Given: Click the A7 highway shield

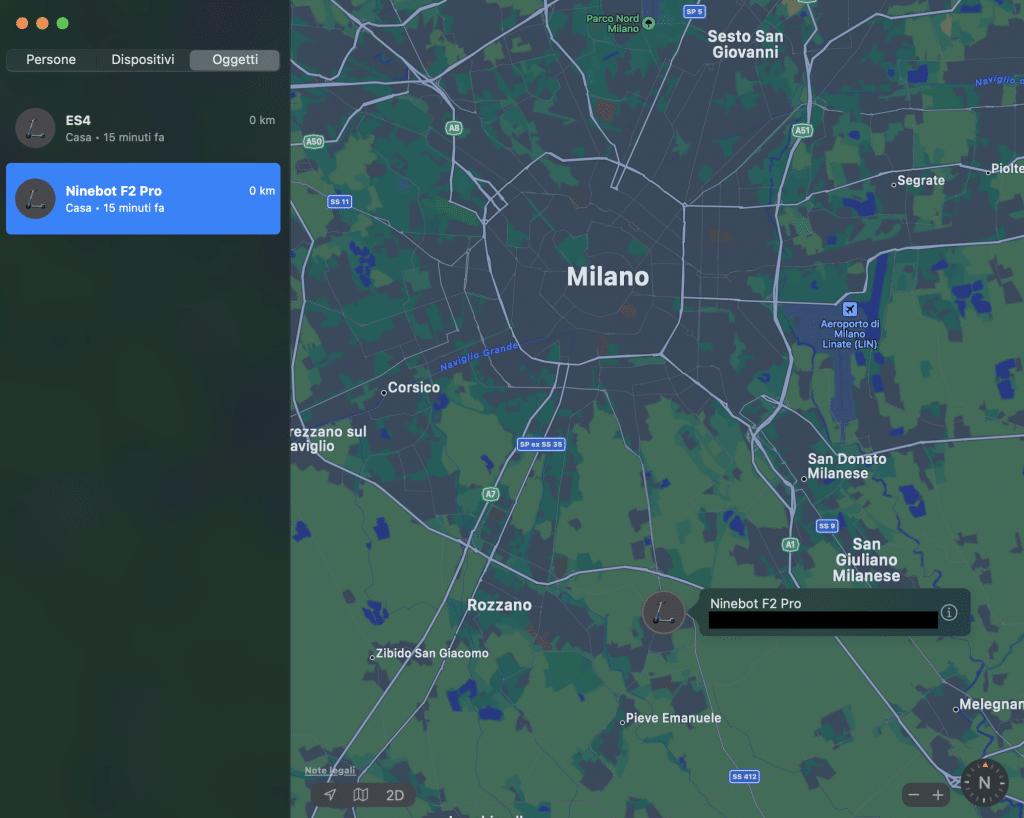Looking at the screenshot, I should tap(490, 494).
